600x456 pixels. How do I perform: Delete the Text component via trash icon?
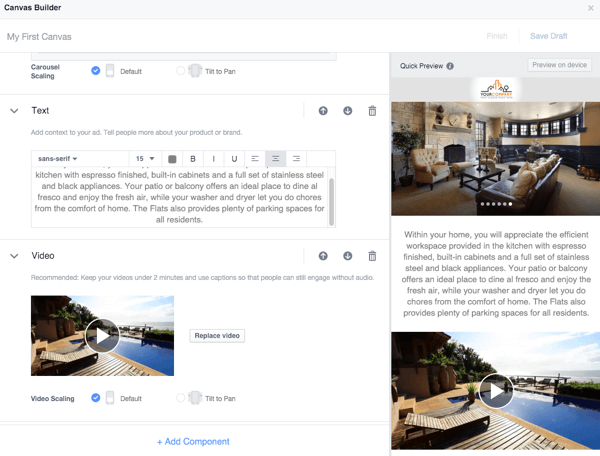coord(372,111)
